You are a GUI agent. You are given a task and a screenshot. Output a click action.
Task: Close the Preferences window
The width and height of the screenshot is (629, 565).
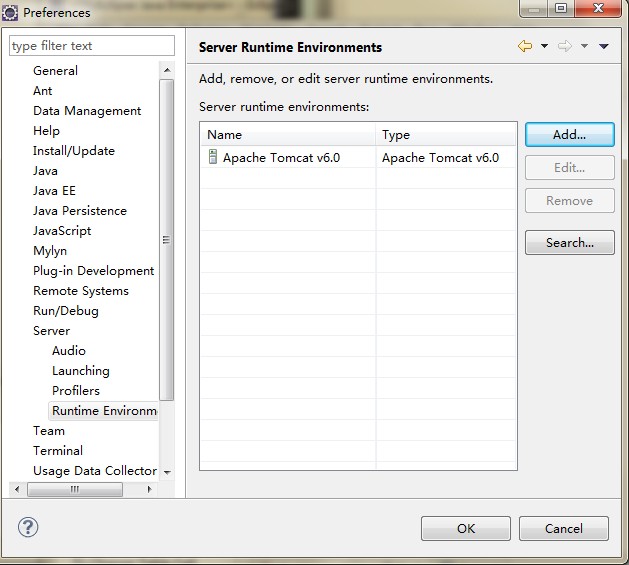(598, 8)
